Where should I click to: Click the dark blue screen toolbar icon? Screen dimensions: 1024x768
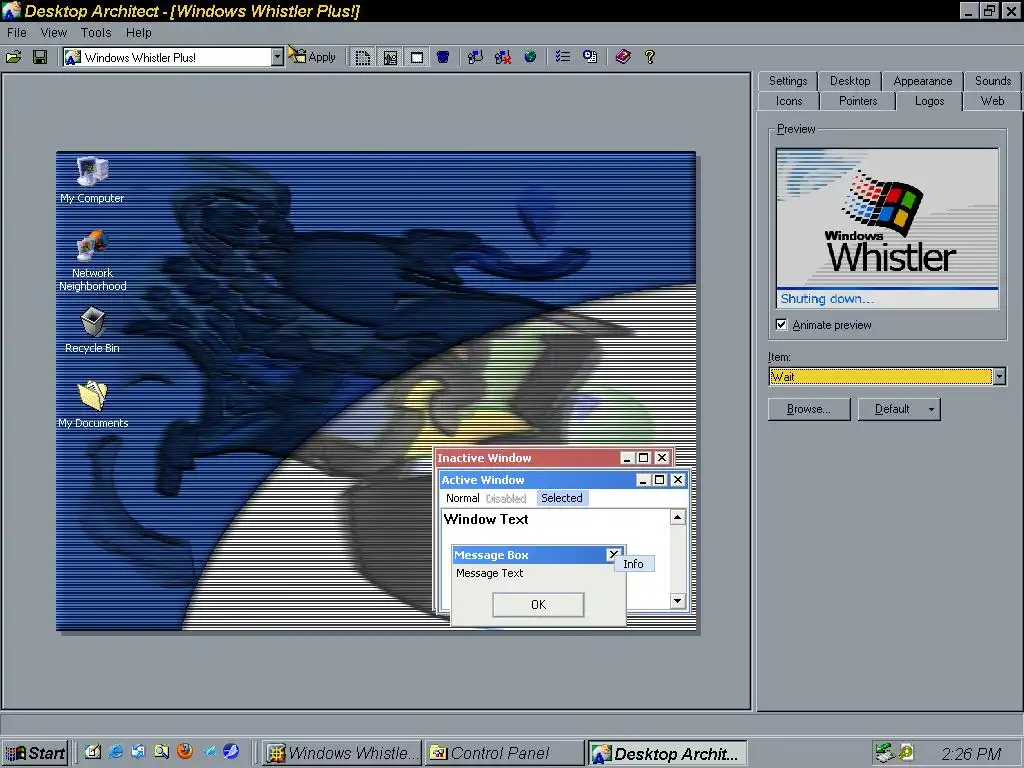pyautogui.click(x=443, y=57)
